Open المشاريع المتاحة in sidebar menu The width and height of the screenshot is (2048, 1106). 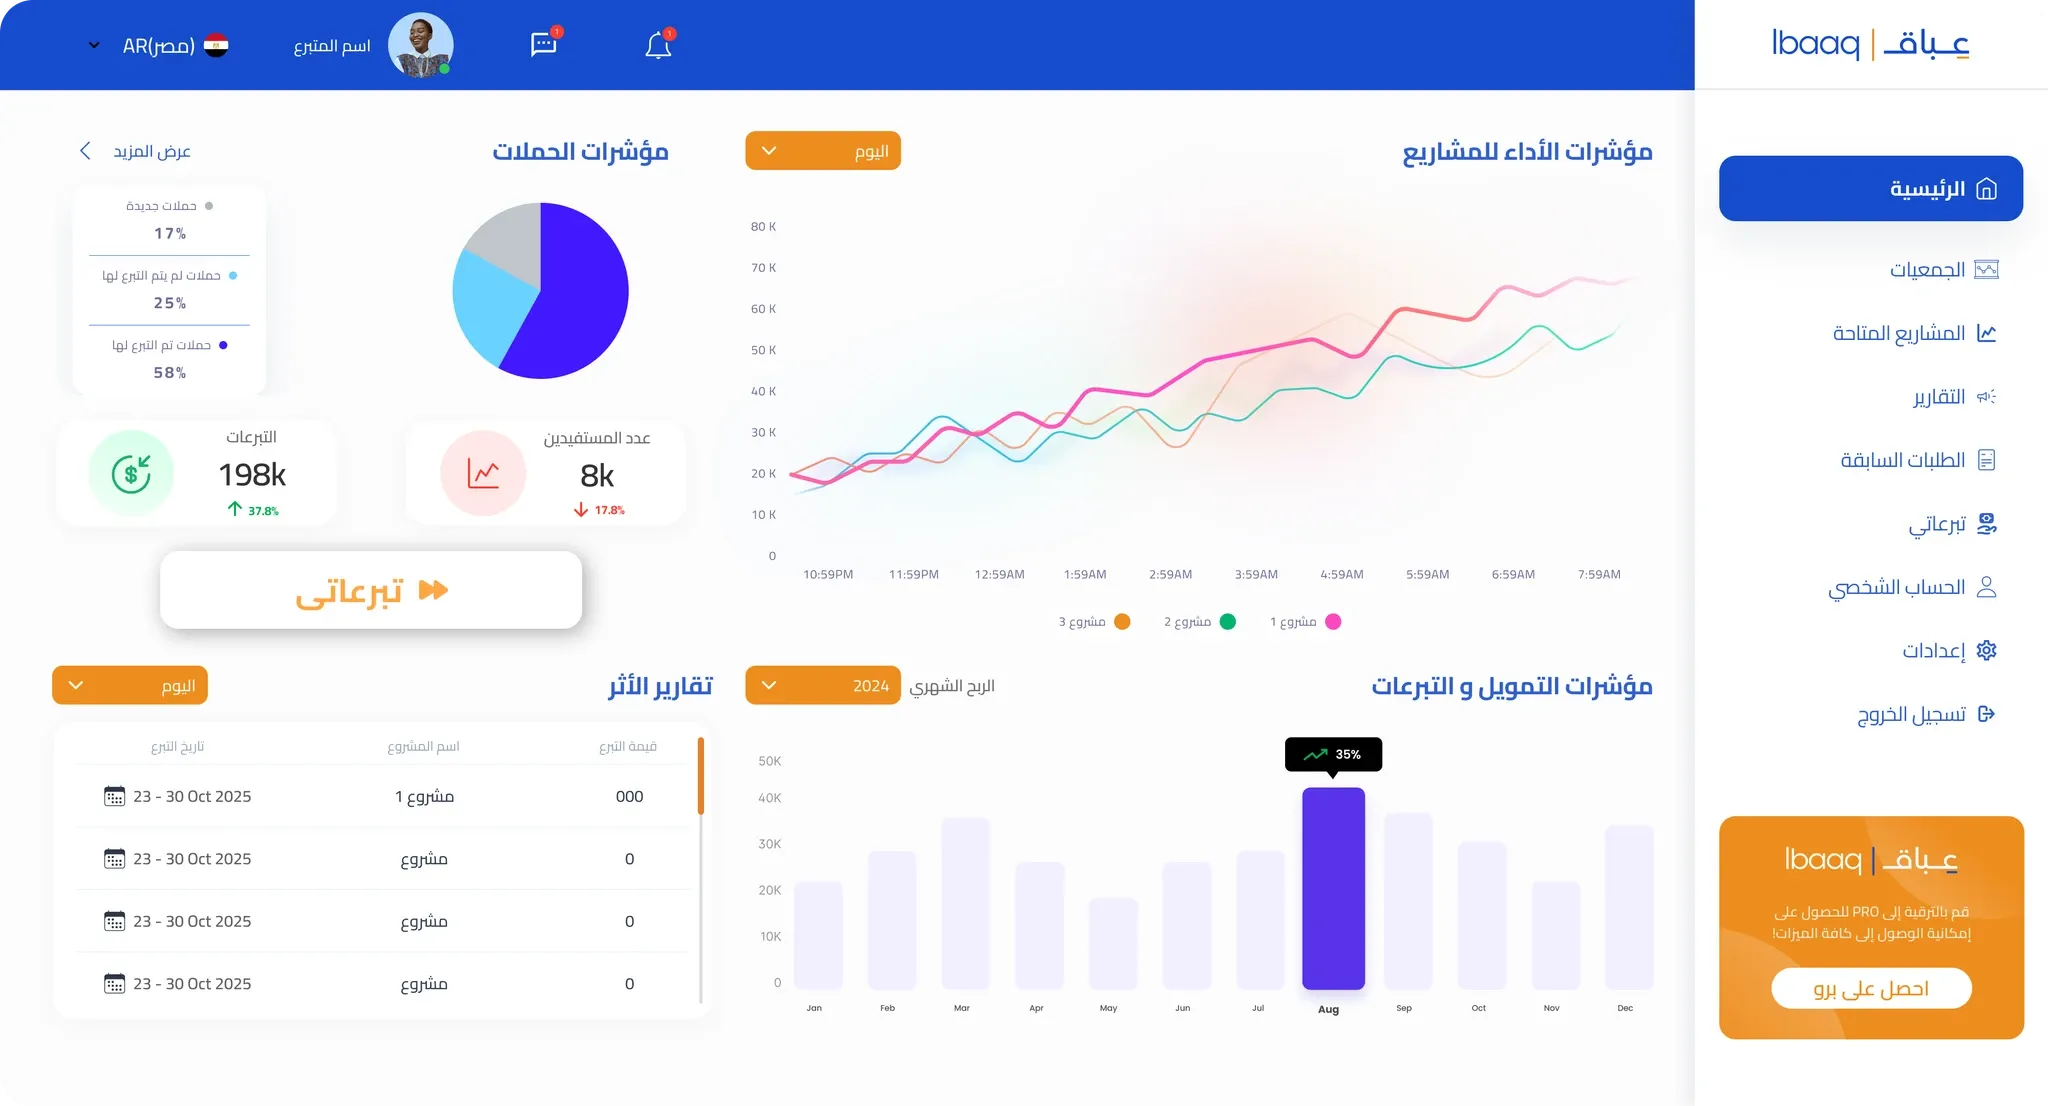coord(1914,333)
